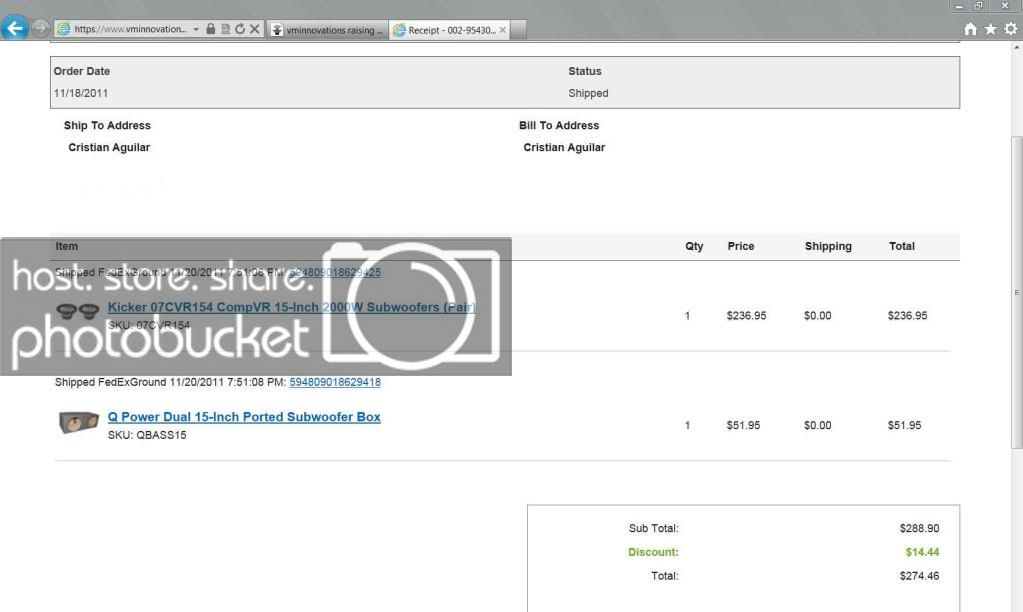Focus the vminnovations URL address field
The height and width of the screenshot is (612, 1023).
(x=130, y=29)
